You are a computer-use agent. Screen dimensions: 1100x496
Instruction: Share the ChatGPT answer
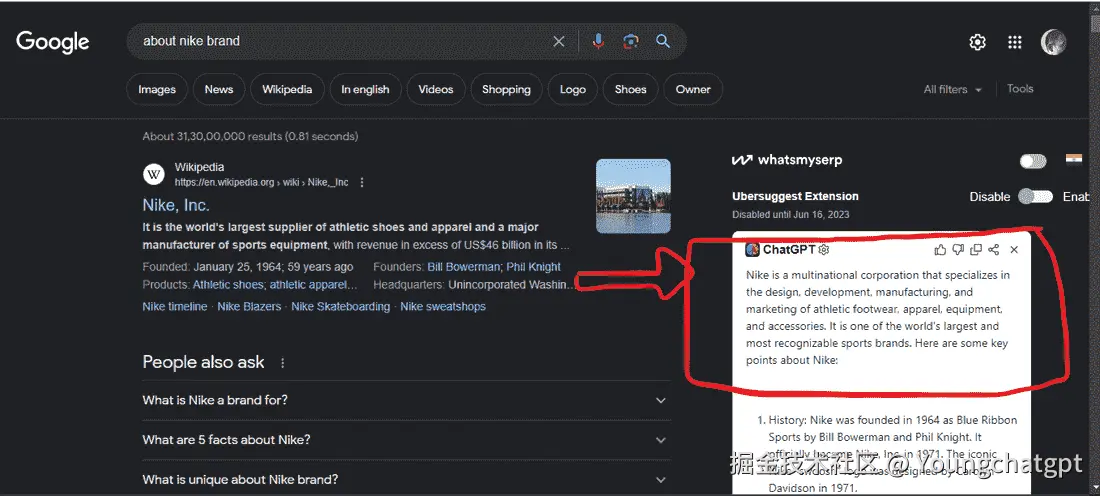[x=993, y=250]
